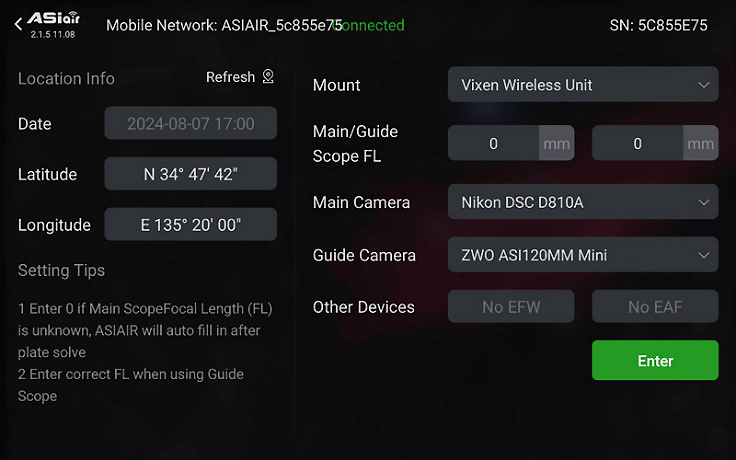The height and width of the screenshot is (460, 736).
Task: Go back using the top-left arrow
Action: point(18,24)
